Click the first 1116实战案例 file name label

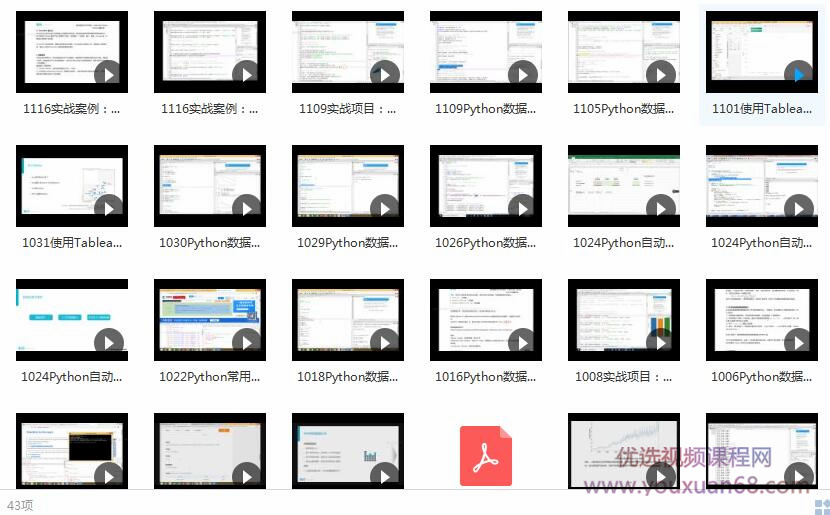coord(72,109)
